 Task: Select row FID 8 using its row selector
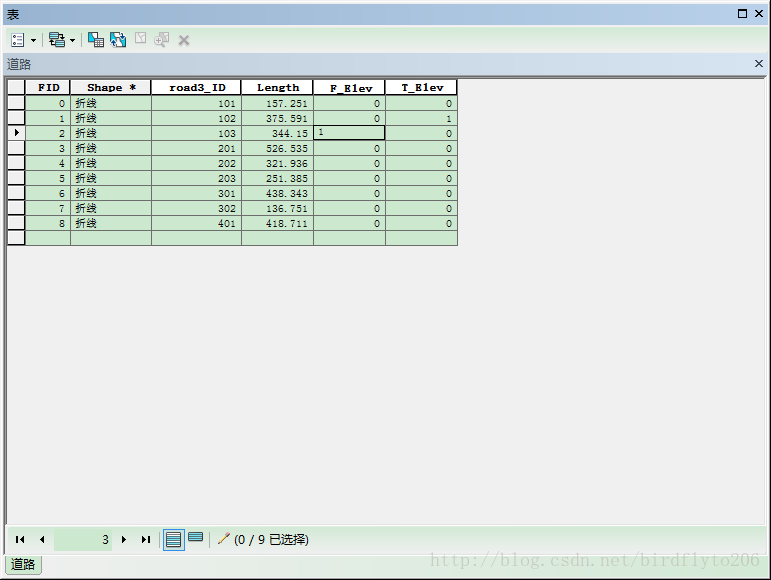coord(16,223)
